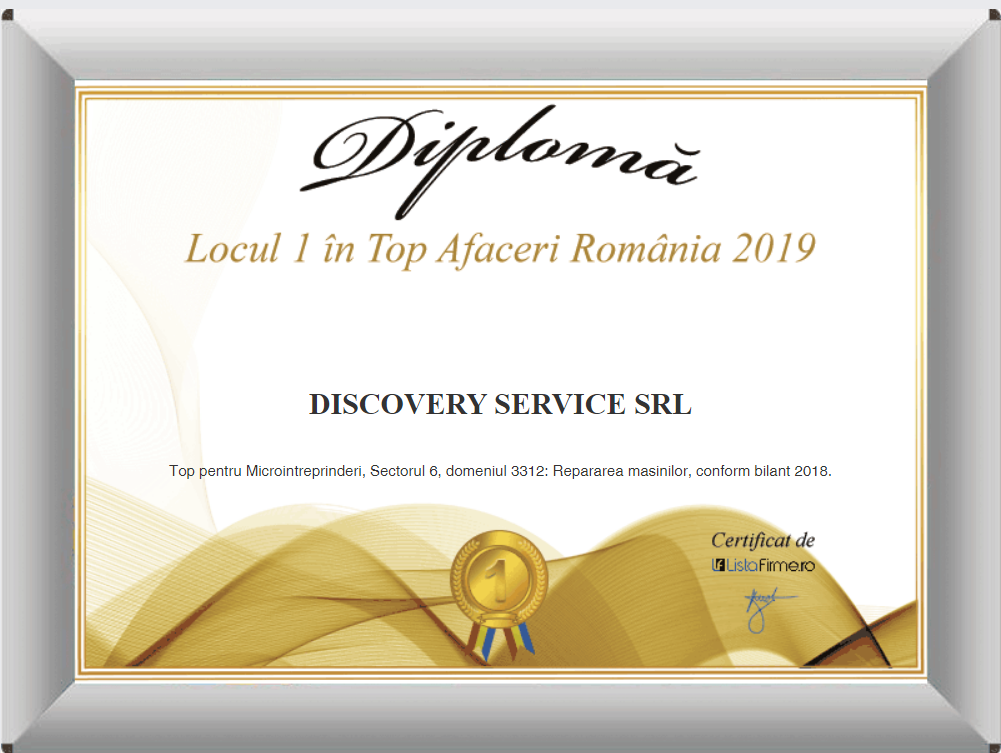Click the 'Diplomă' calligraphy title
Viewport: 1001px width, 753px height.
pos(500,162)
